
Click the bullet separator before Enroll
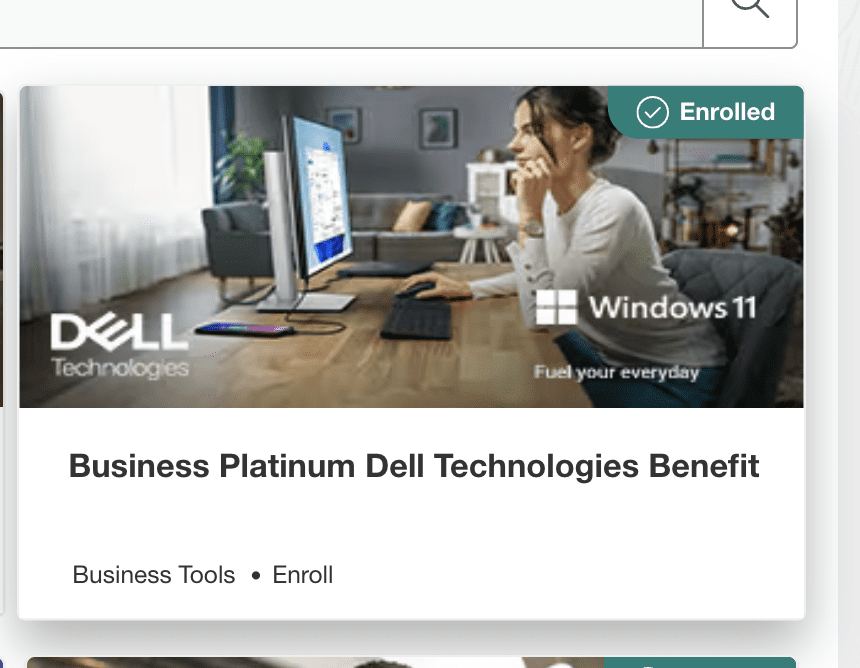click(256, 576)
